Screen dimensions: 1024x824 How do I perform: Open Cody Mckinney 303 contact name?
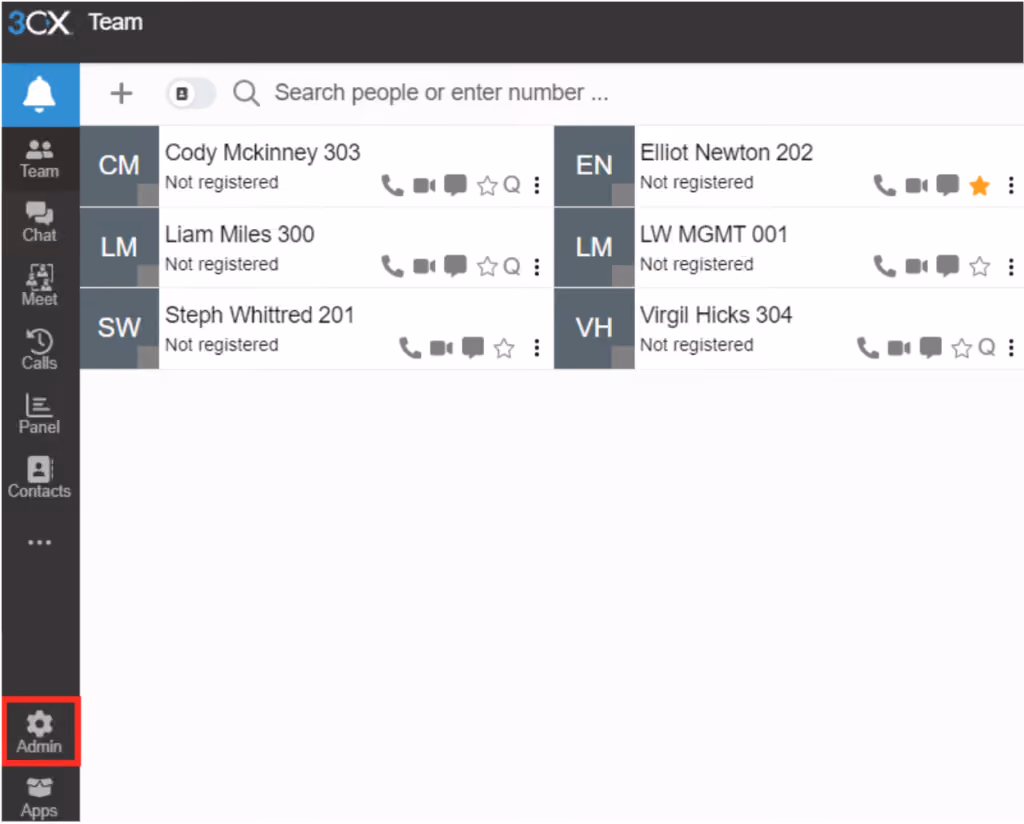point(263,152)
